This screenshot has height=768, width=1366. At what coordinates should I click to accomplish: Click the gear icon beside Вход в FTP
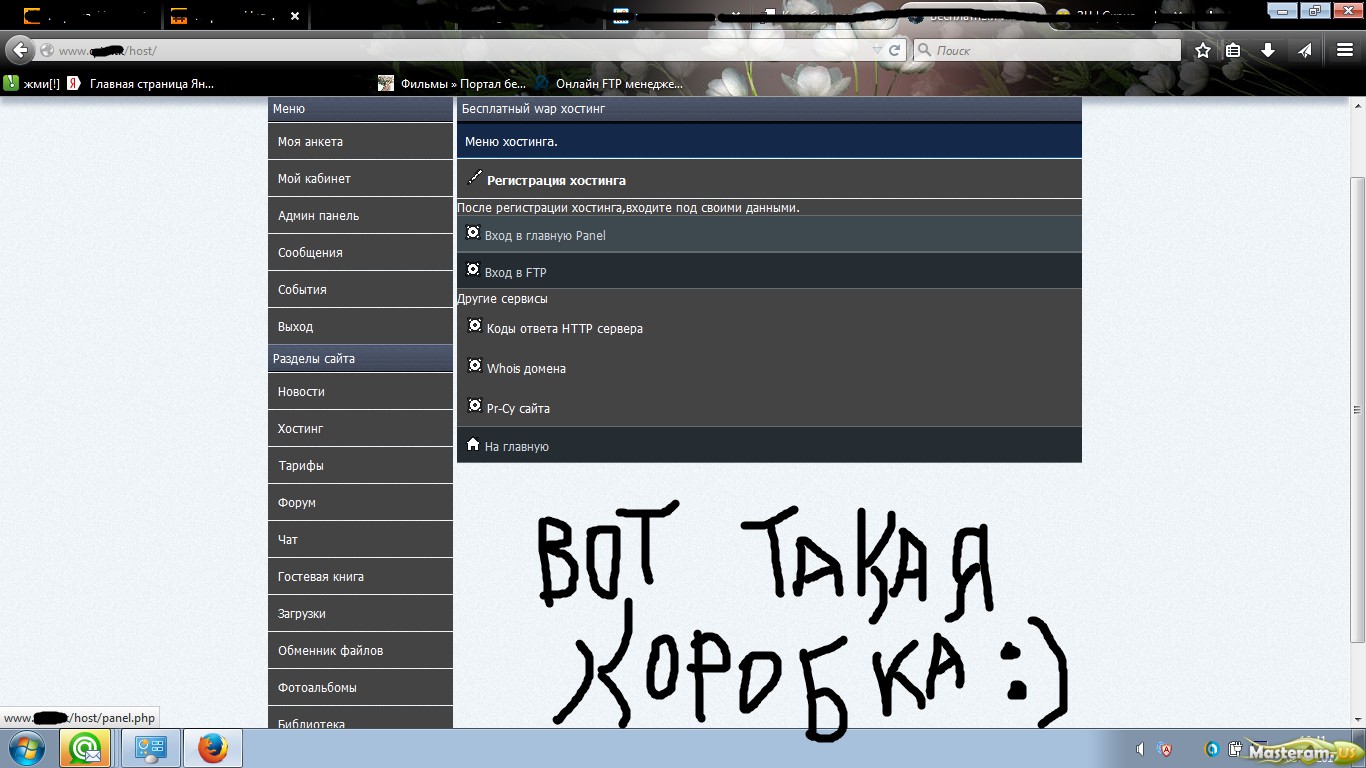coord(473,270)
